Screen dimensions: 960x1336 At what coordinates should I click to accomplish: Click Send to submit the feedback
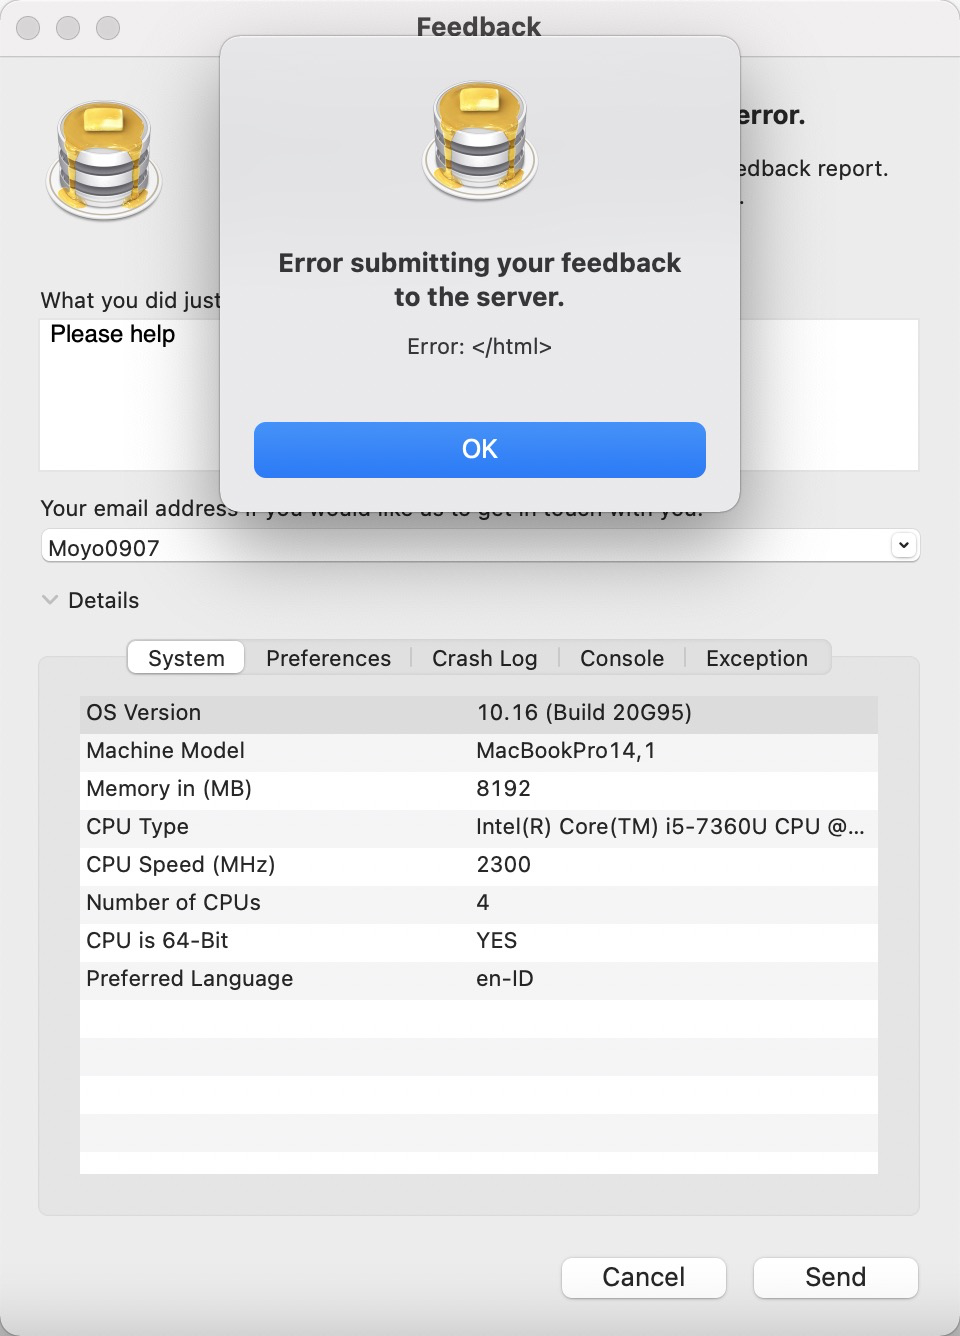pyautogui.click(x=835, y=1277)
